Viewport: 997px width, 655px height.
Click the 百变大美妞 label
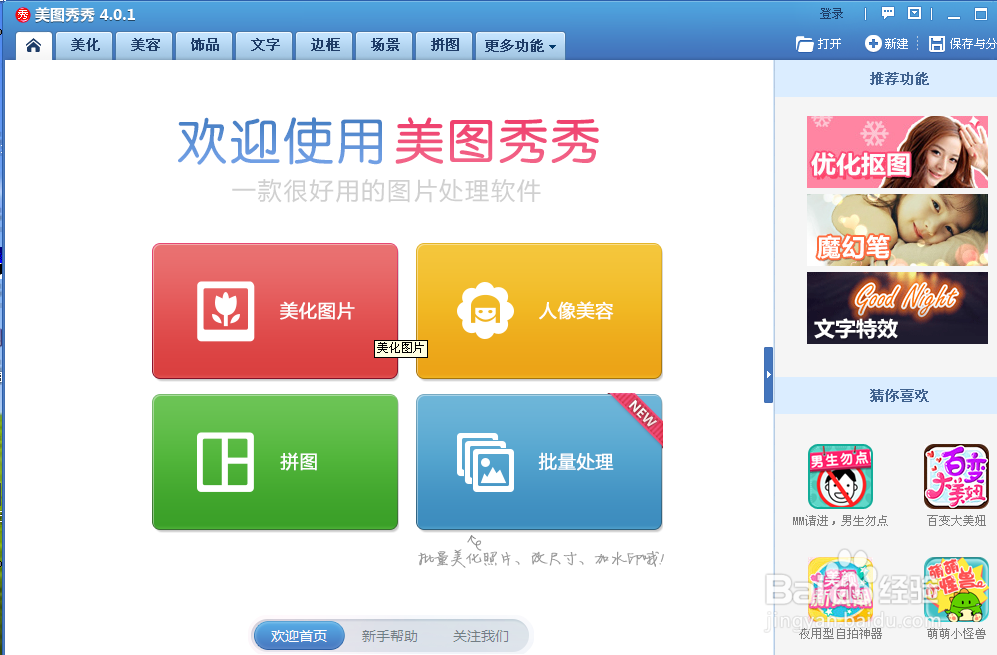[x=956, y=521]
